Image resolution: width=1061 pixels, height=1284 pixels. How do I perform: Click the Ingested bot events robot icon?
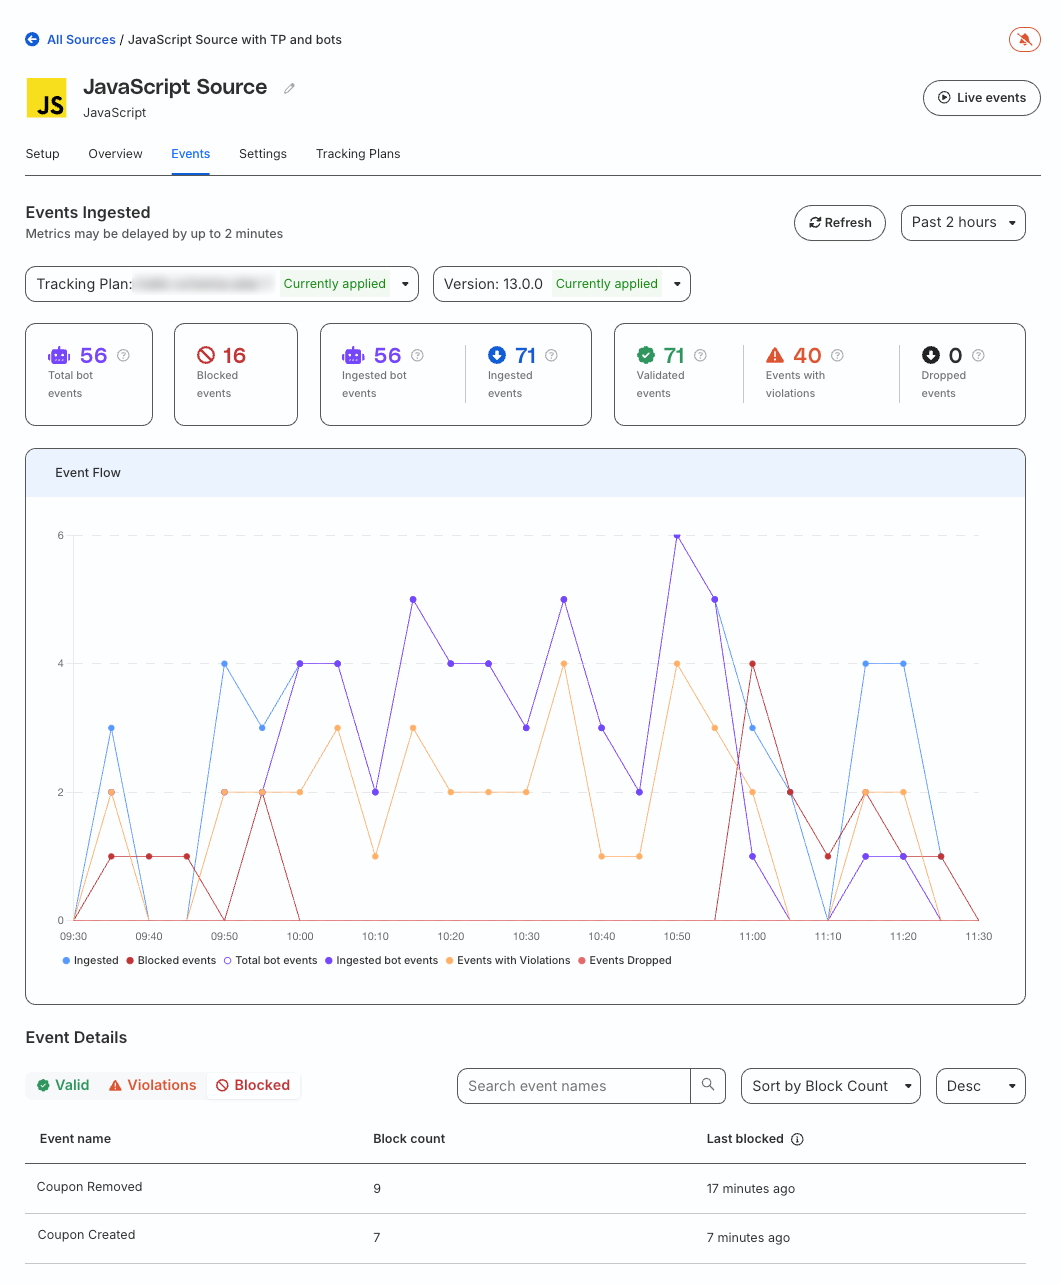(353, 355)
